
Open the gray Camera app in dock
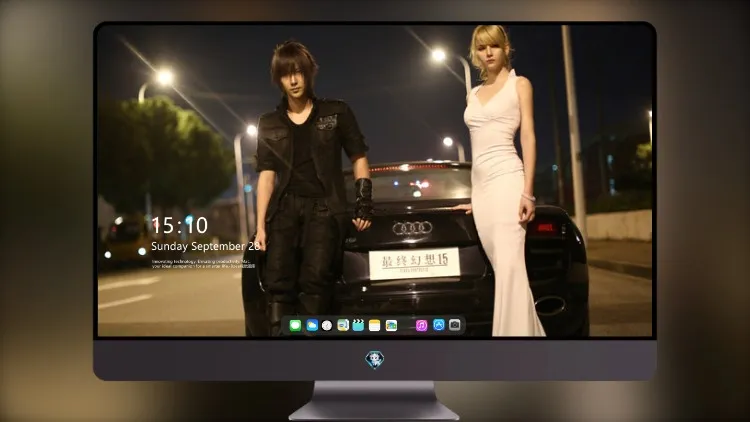click(x=455, y=325)
